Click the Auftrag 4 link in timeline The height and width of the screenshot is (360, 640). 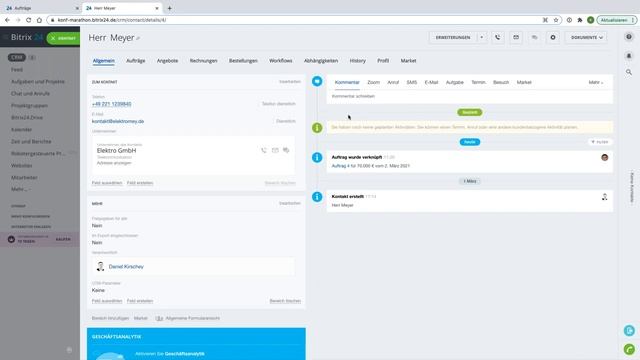(340, 166)
